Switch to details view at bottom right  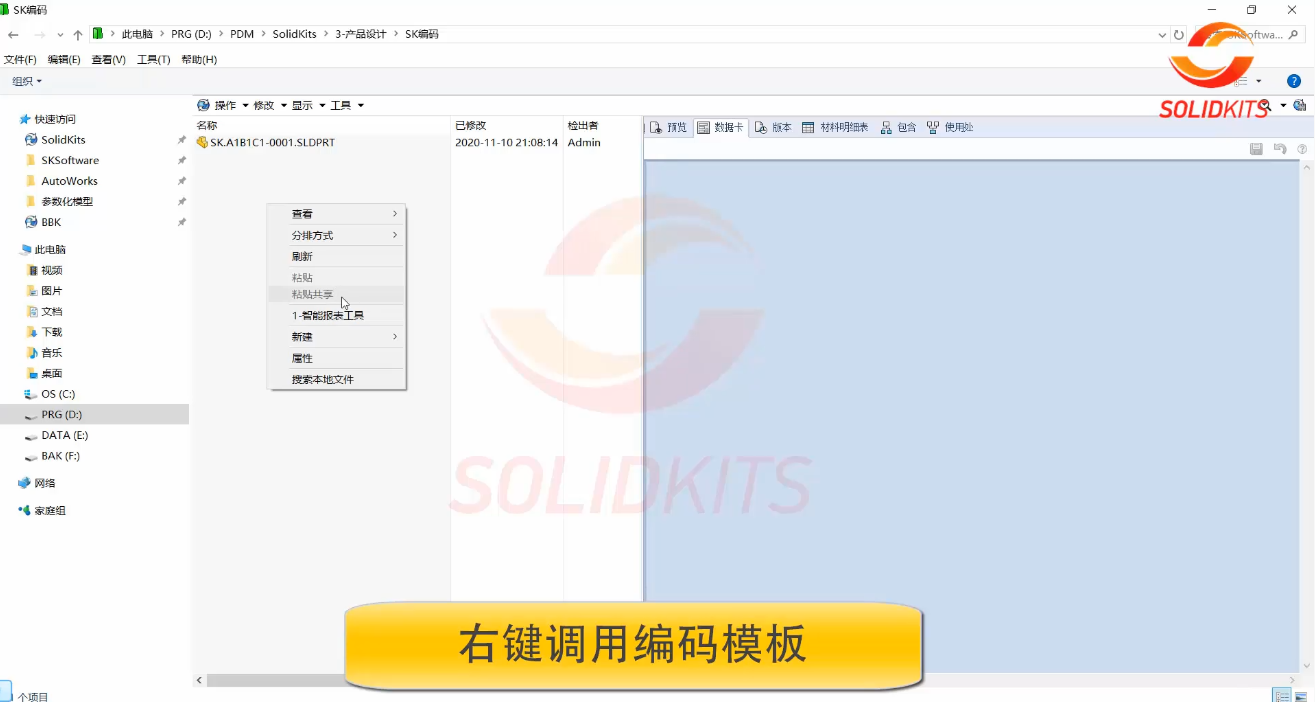1281,695
